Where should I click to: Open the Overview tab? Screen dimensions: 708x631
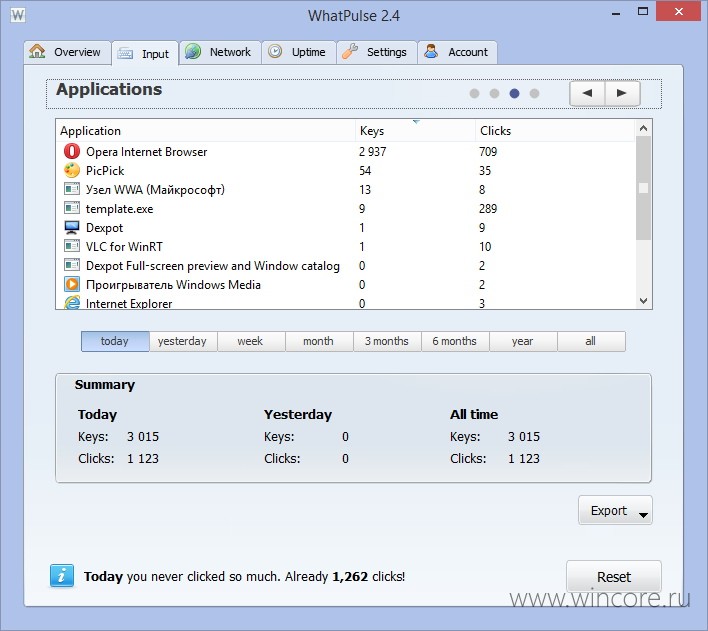[67, 52]
